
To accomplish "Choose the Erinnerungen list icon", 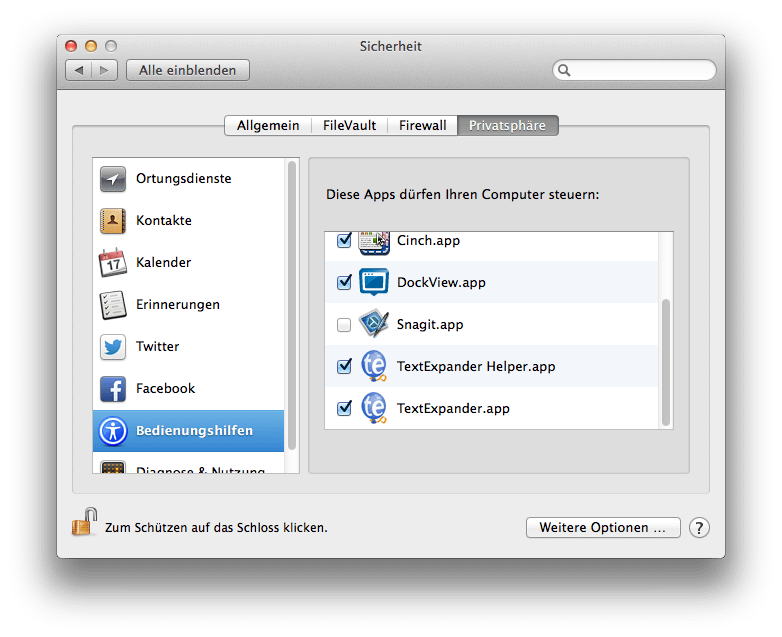I will (113, 305).
